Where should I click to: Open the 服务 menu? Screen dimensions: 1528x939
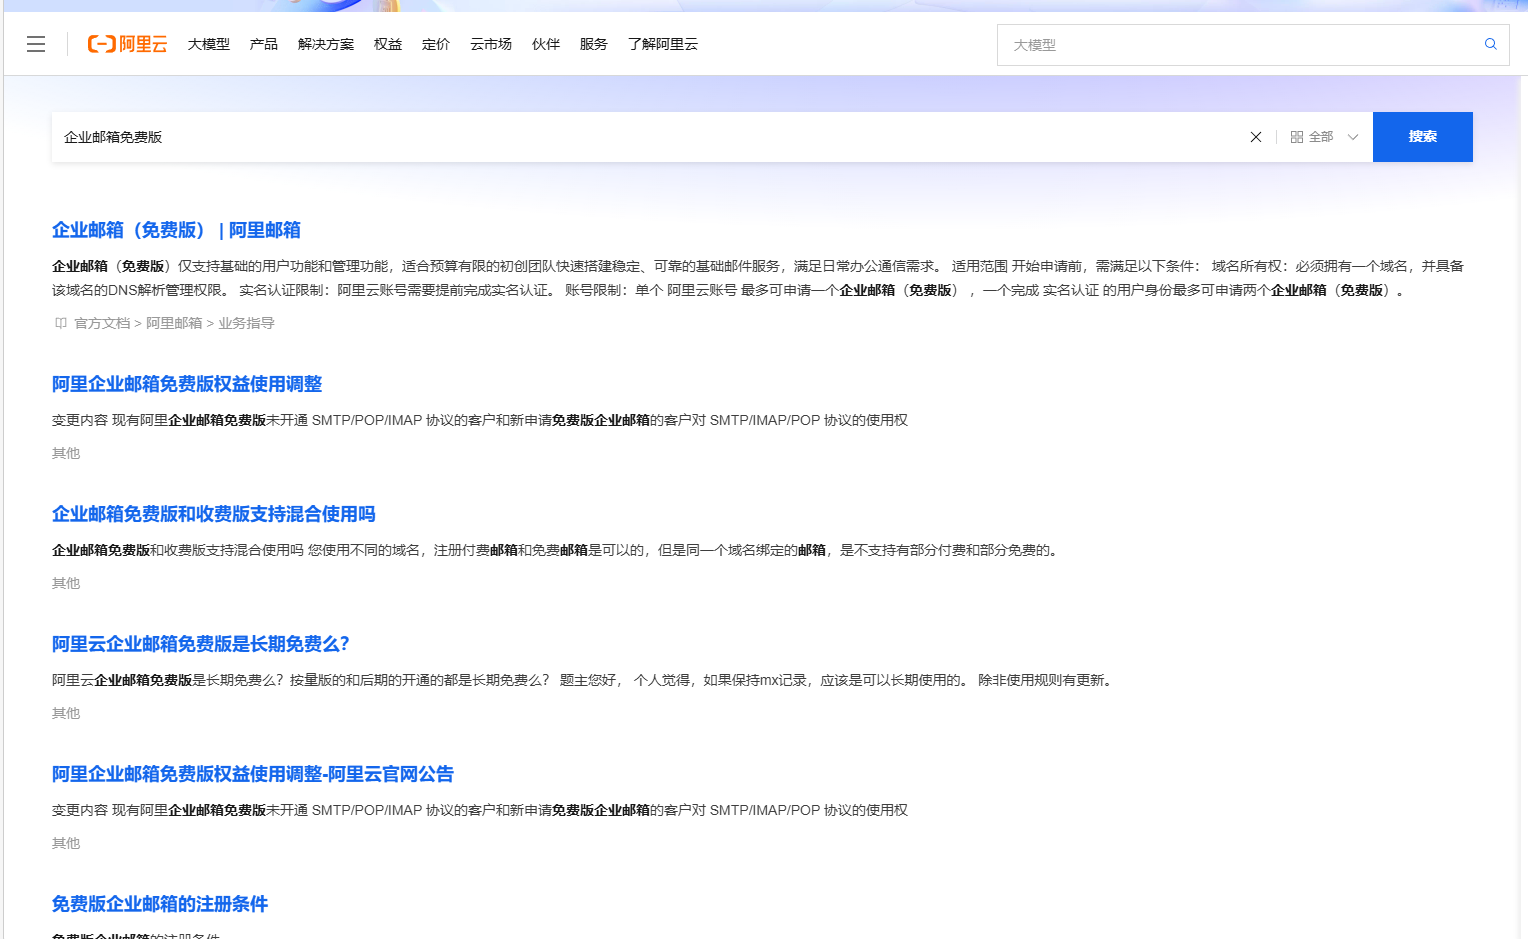pos(593,44)
